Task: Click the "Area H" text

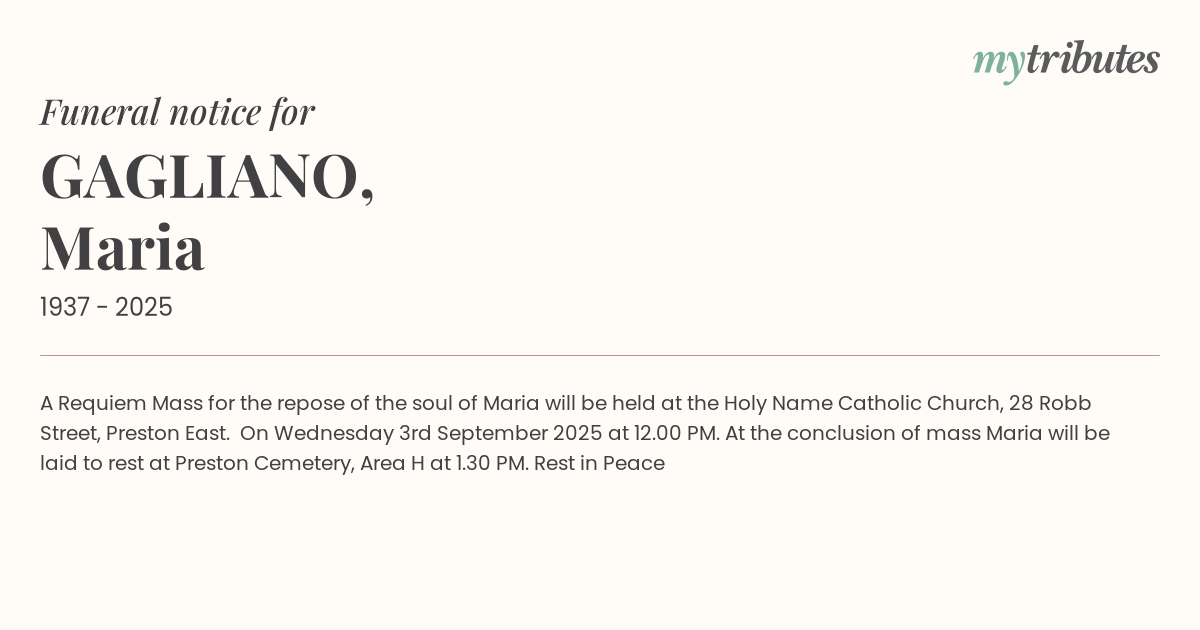Action: point(391,463)
